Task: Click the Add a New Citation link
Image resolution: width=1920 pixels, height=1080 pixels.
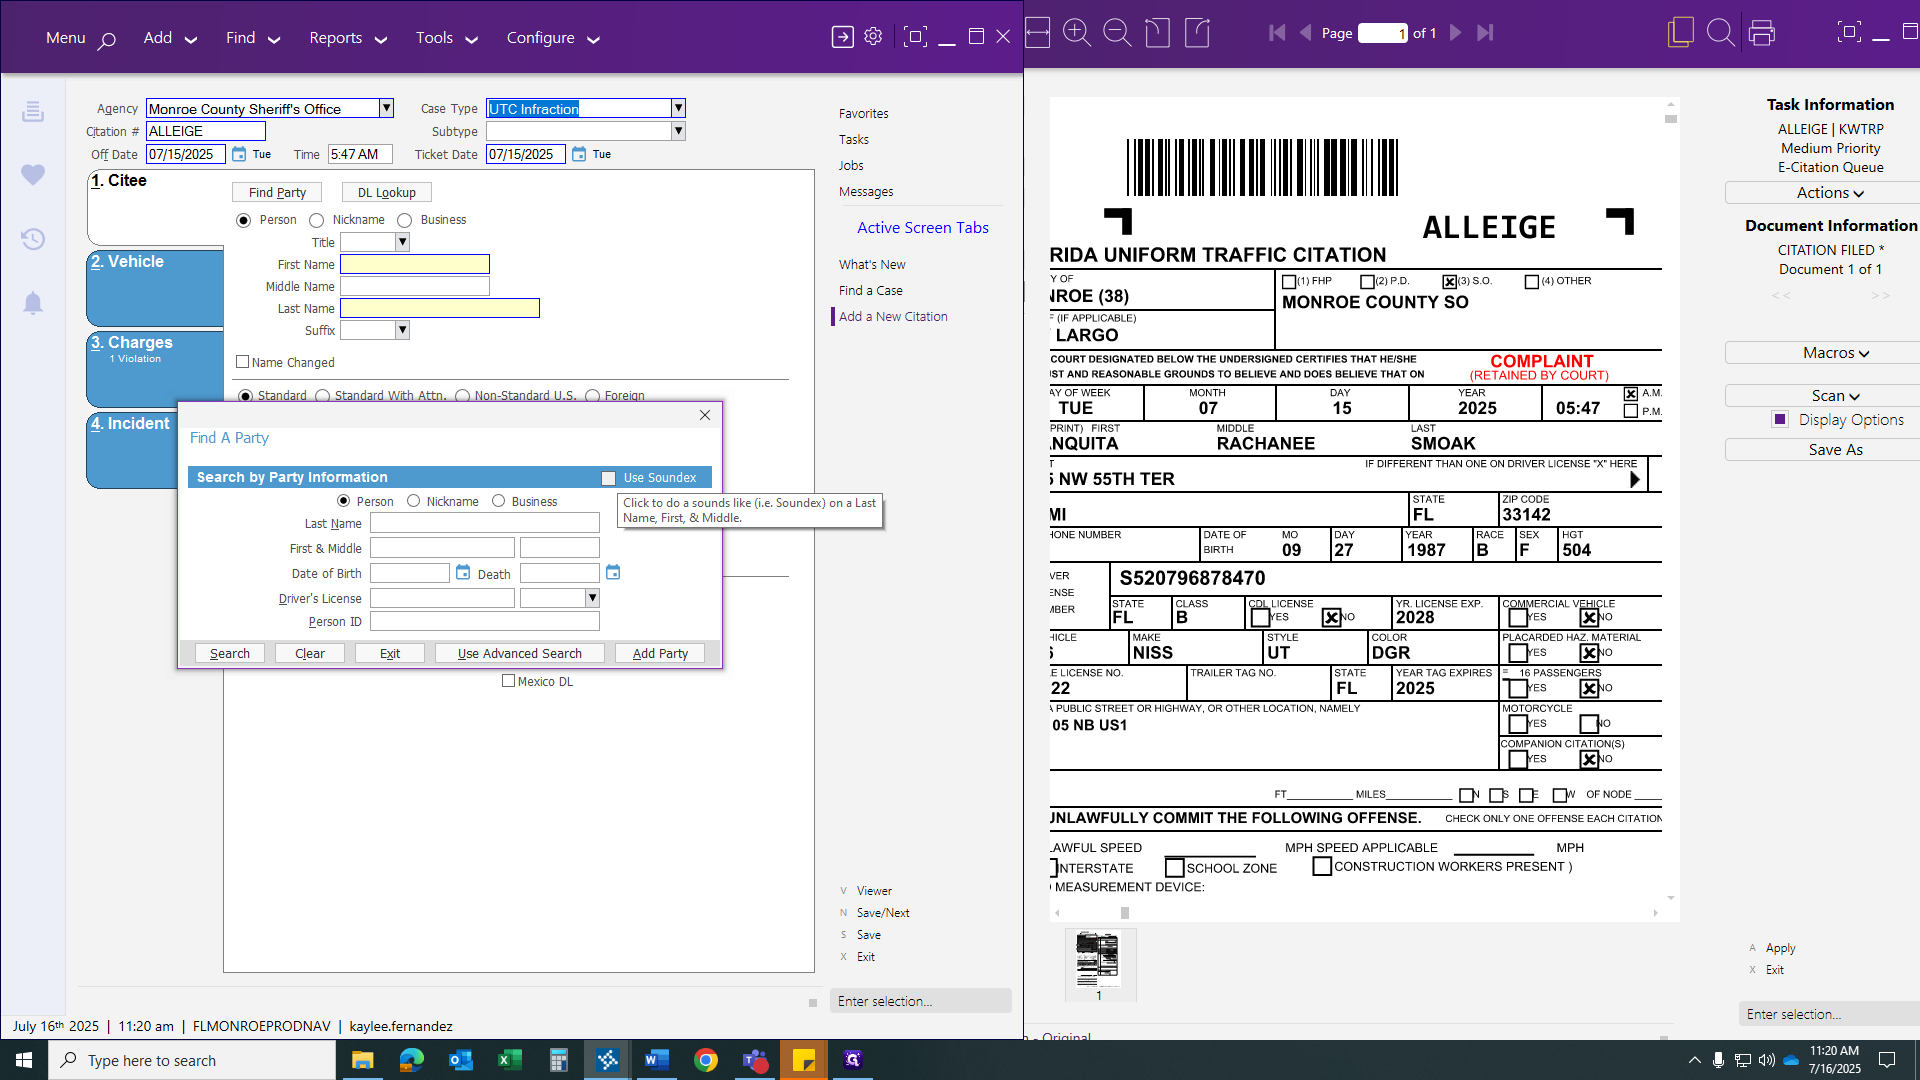Action: (893, 316)
